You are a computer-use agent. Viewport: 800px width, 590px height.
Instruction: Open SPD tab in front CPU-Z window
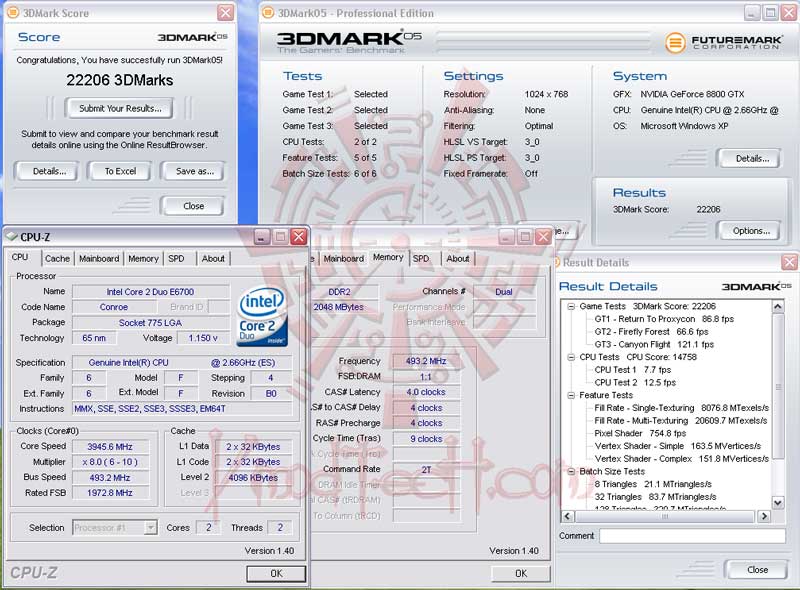(x=176, y=259)
